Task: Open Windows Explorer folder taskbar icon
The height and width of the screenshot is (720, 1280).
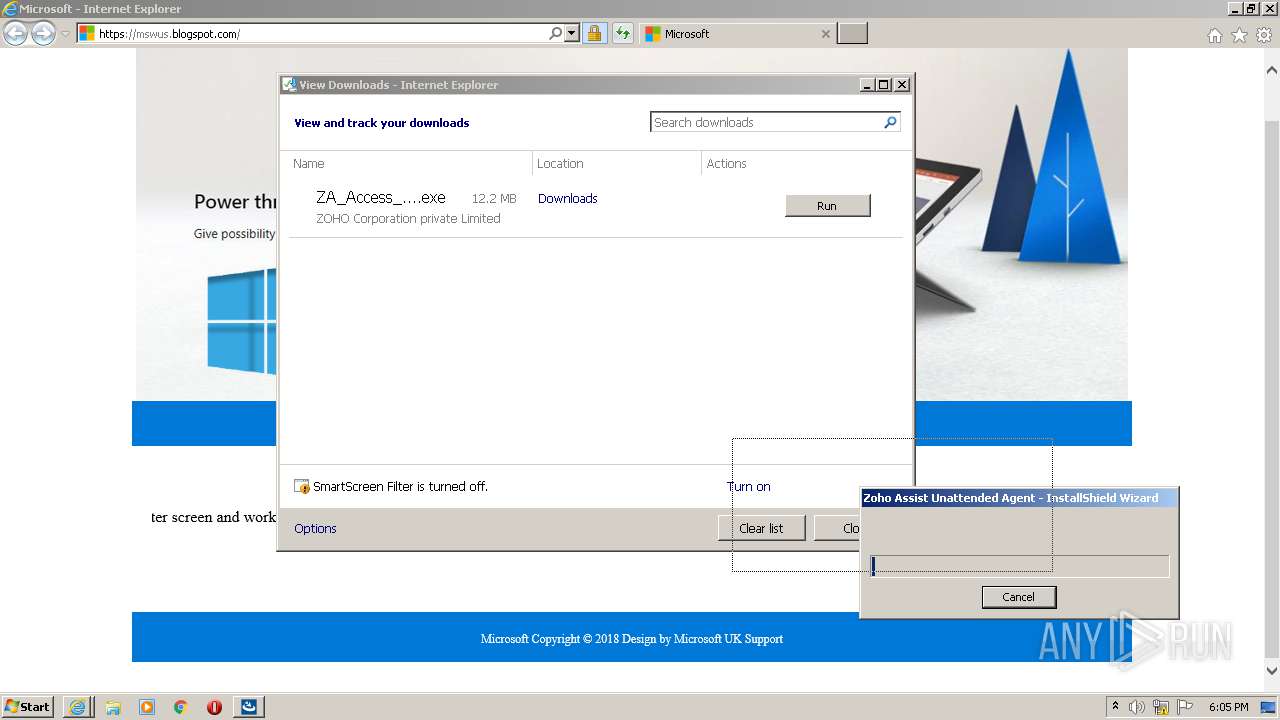Action: [x=113, y=706]
